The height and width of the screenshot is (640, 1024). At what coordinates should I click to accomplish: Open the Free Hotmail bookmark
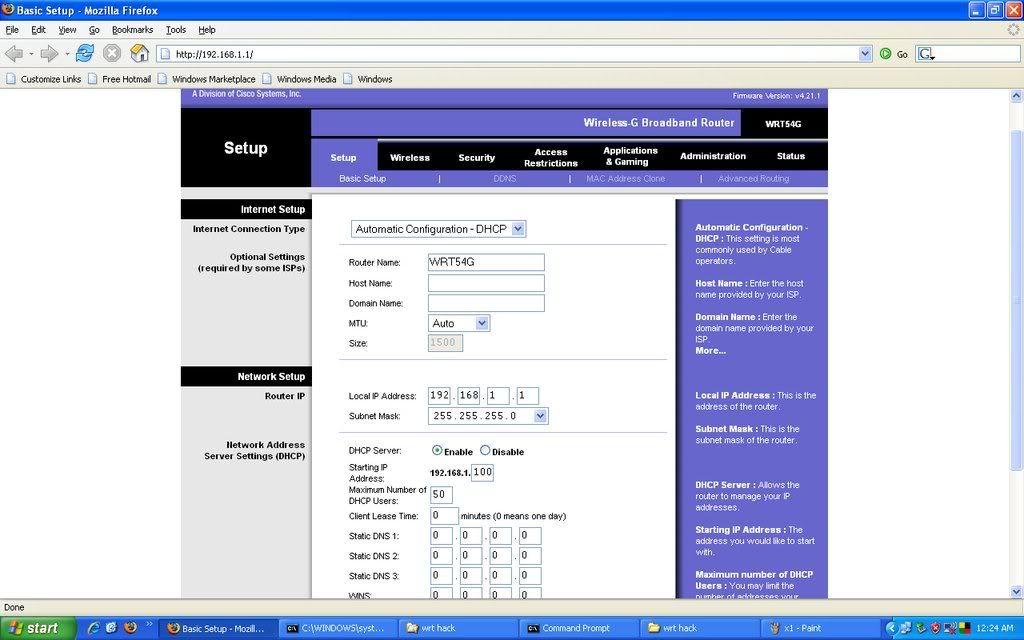(120, 79)
